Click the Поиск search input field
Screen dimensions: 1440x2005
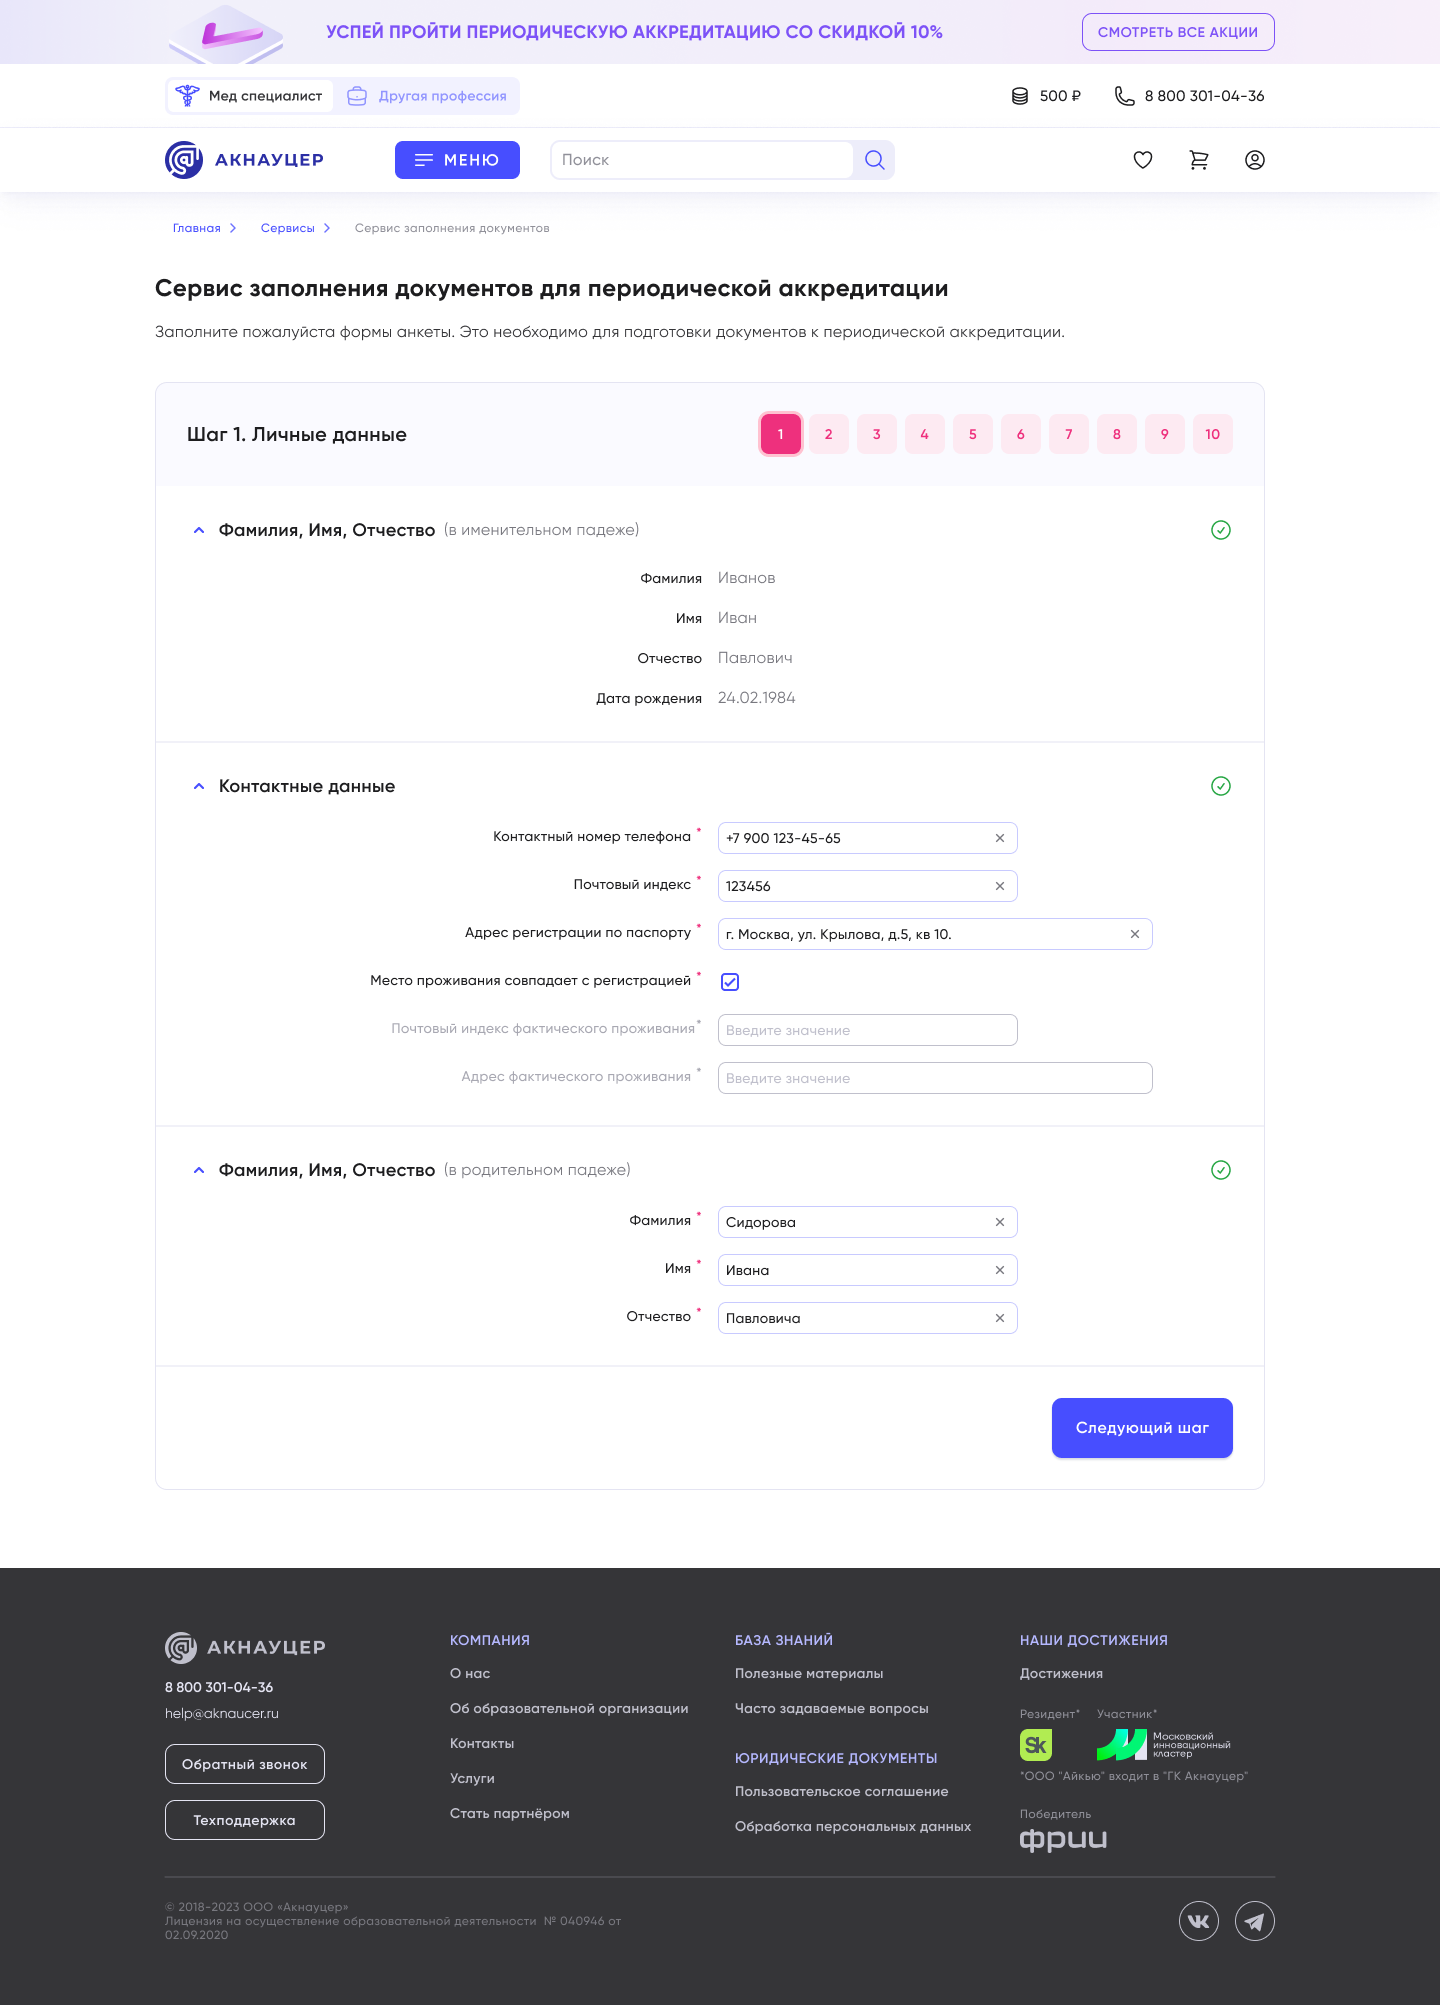pos(700,160)
